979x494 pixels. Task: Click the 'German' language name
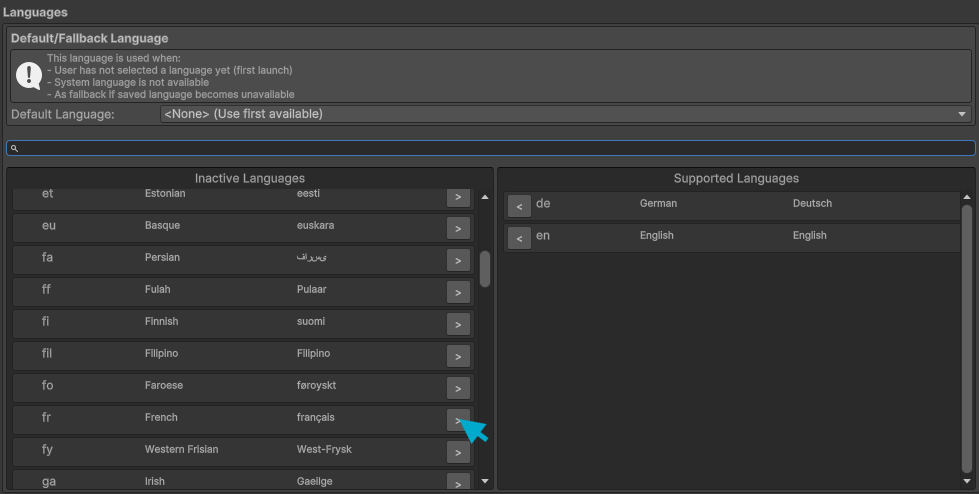click(658, 203)
